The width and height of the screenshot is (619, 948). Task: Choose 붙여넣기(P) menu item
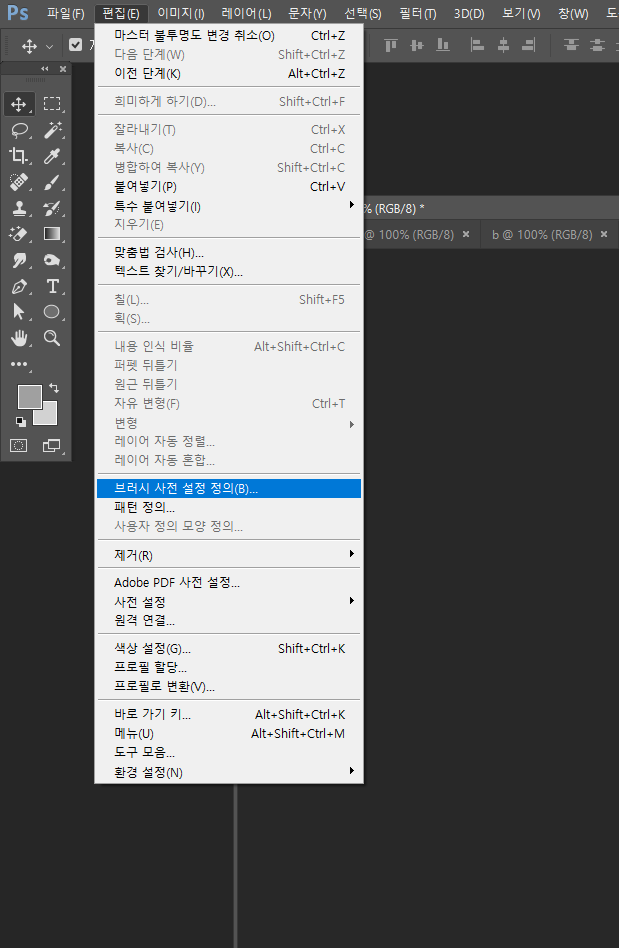pos(228,187)
